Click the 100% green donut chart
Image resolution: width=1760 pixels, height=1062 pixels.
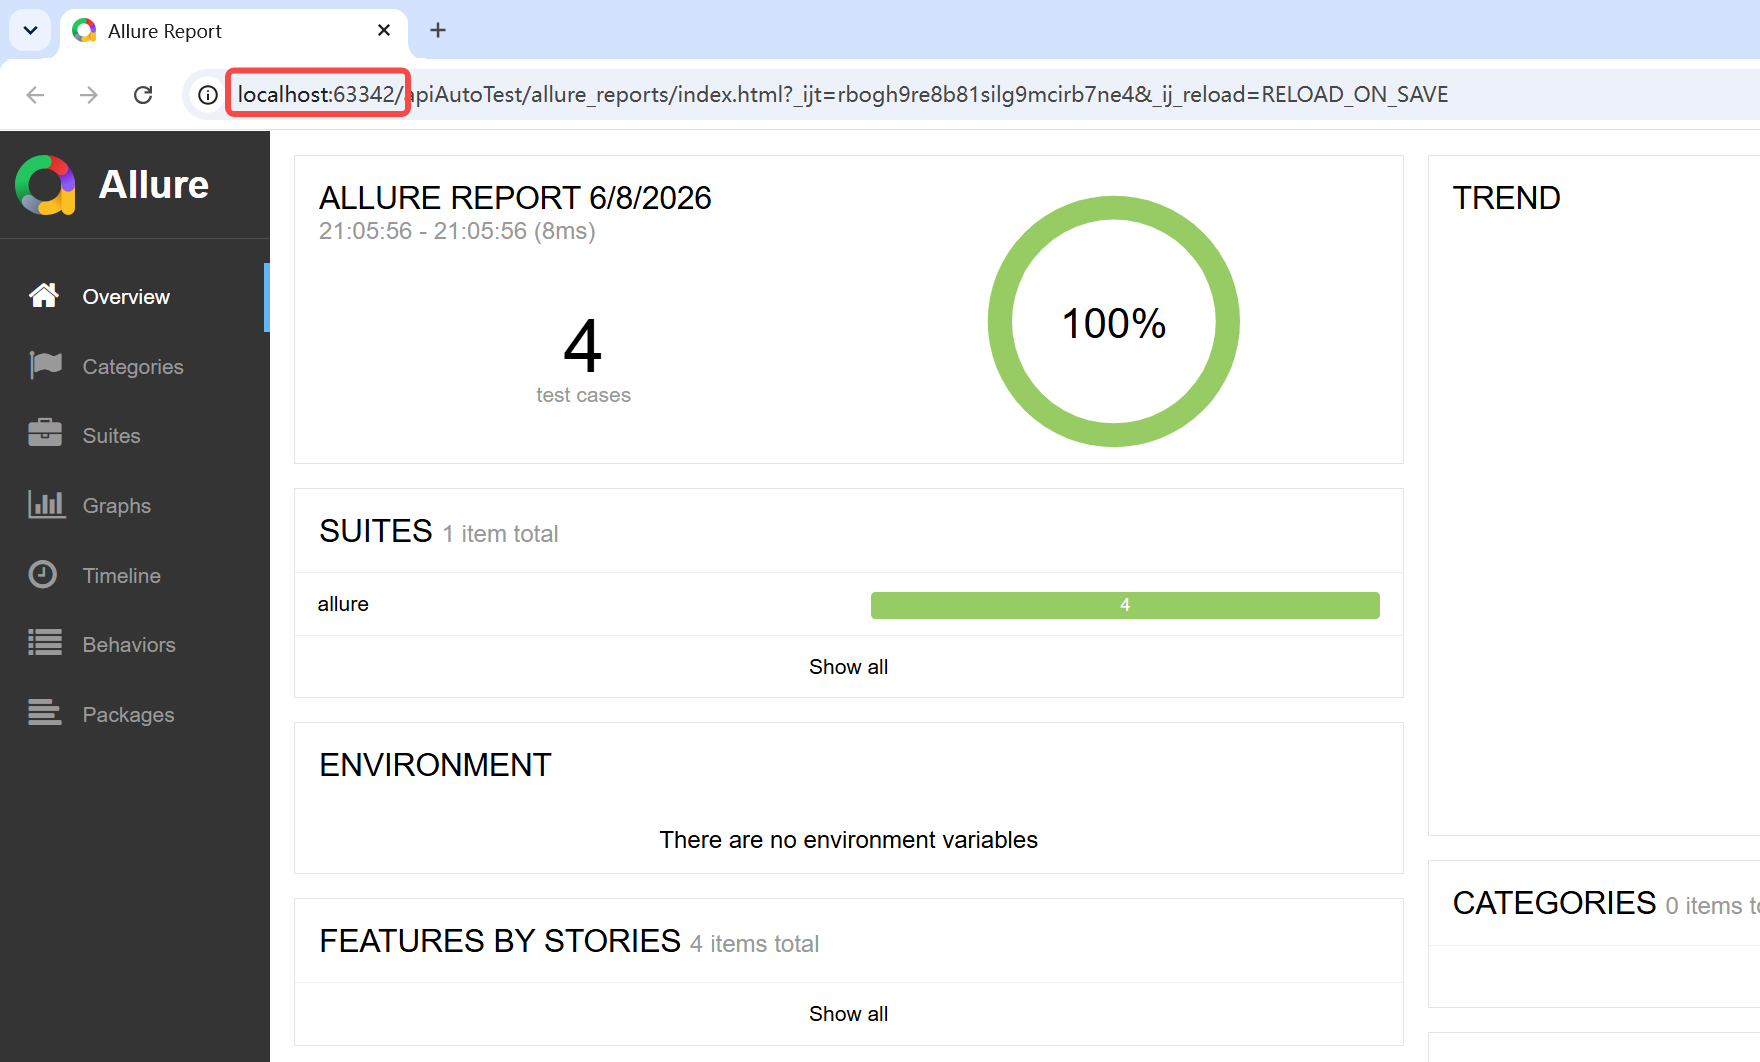click(1113, 322)
